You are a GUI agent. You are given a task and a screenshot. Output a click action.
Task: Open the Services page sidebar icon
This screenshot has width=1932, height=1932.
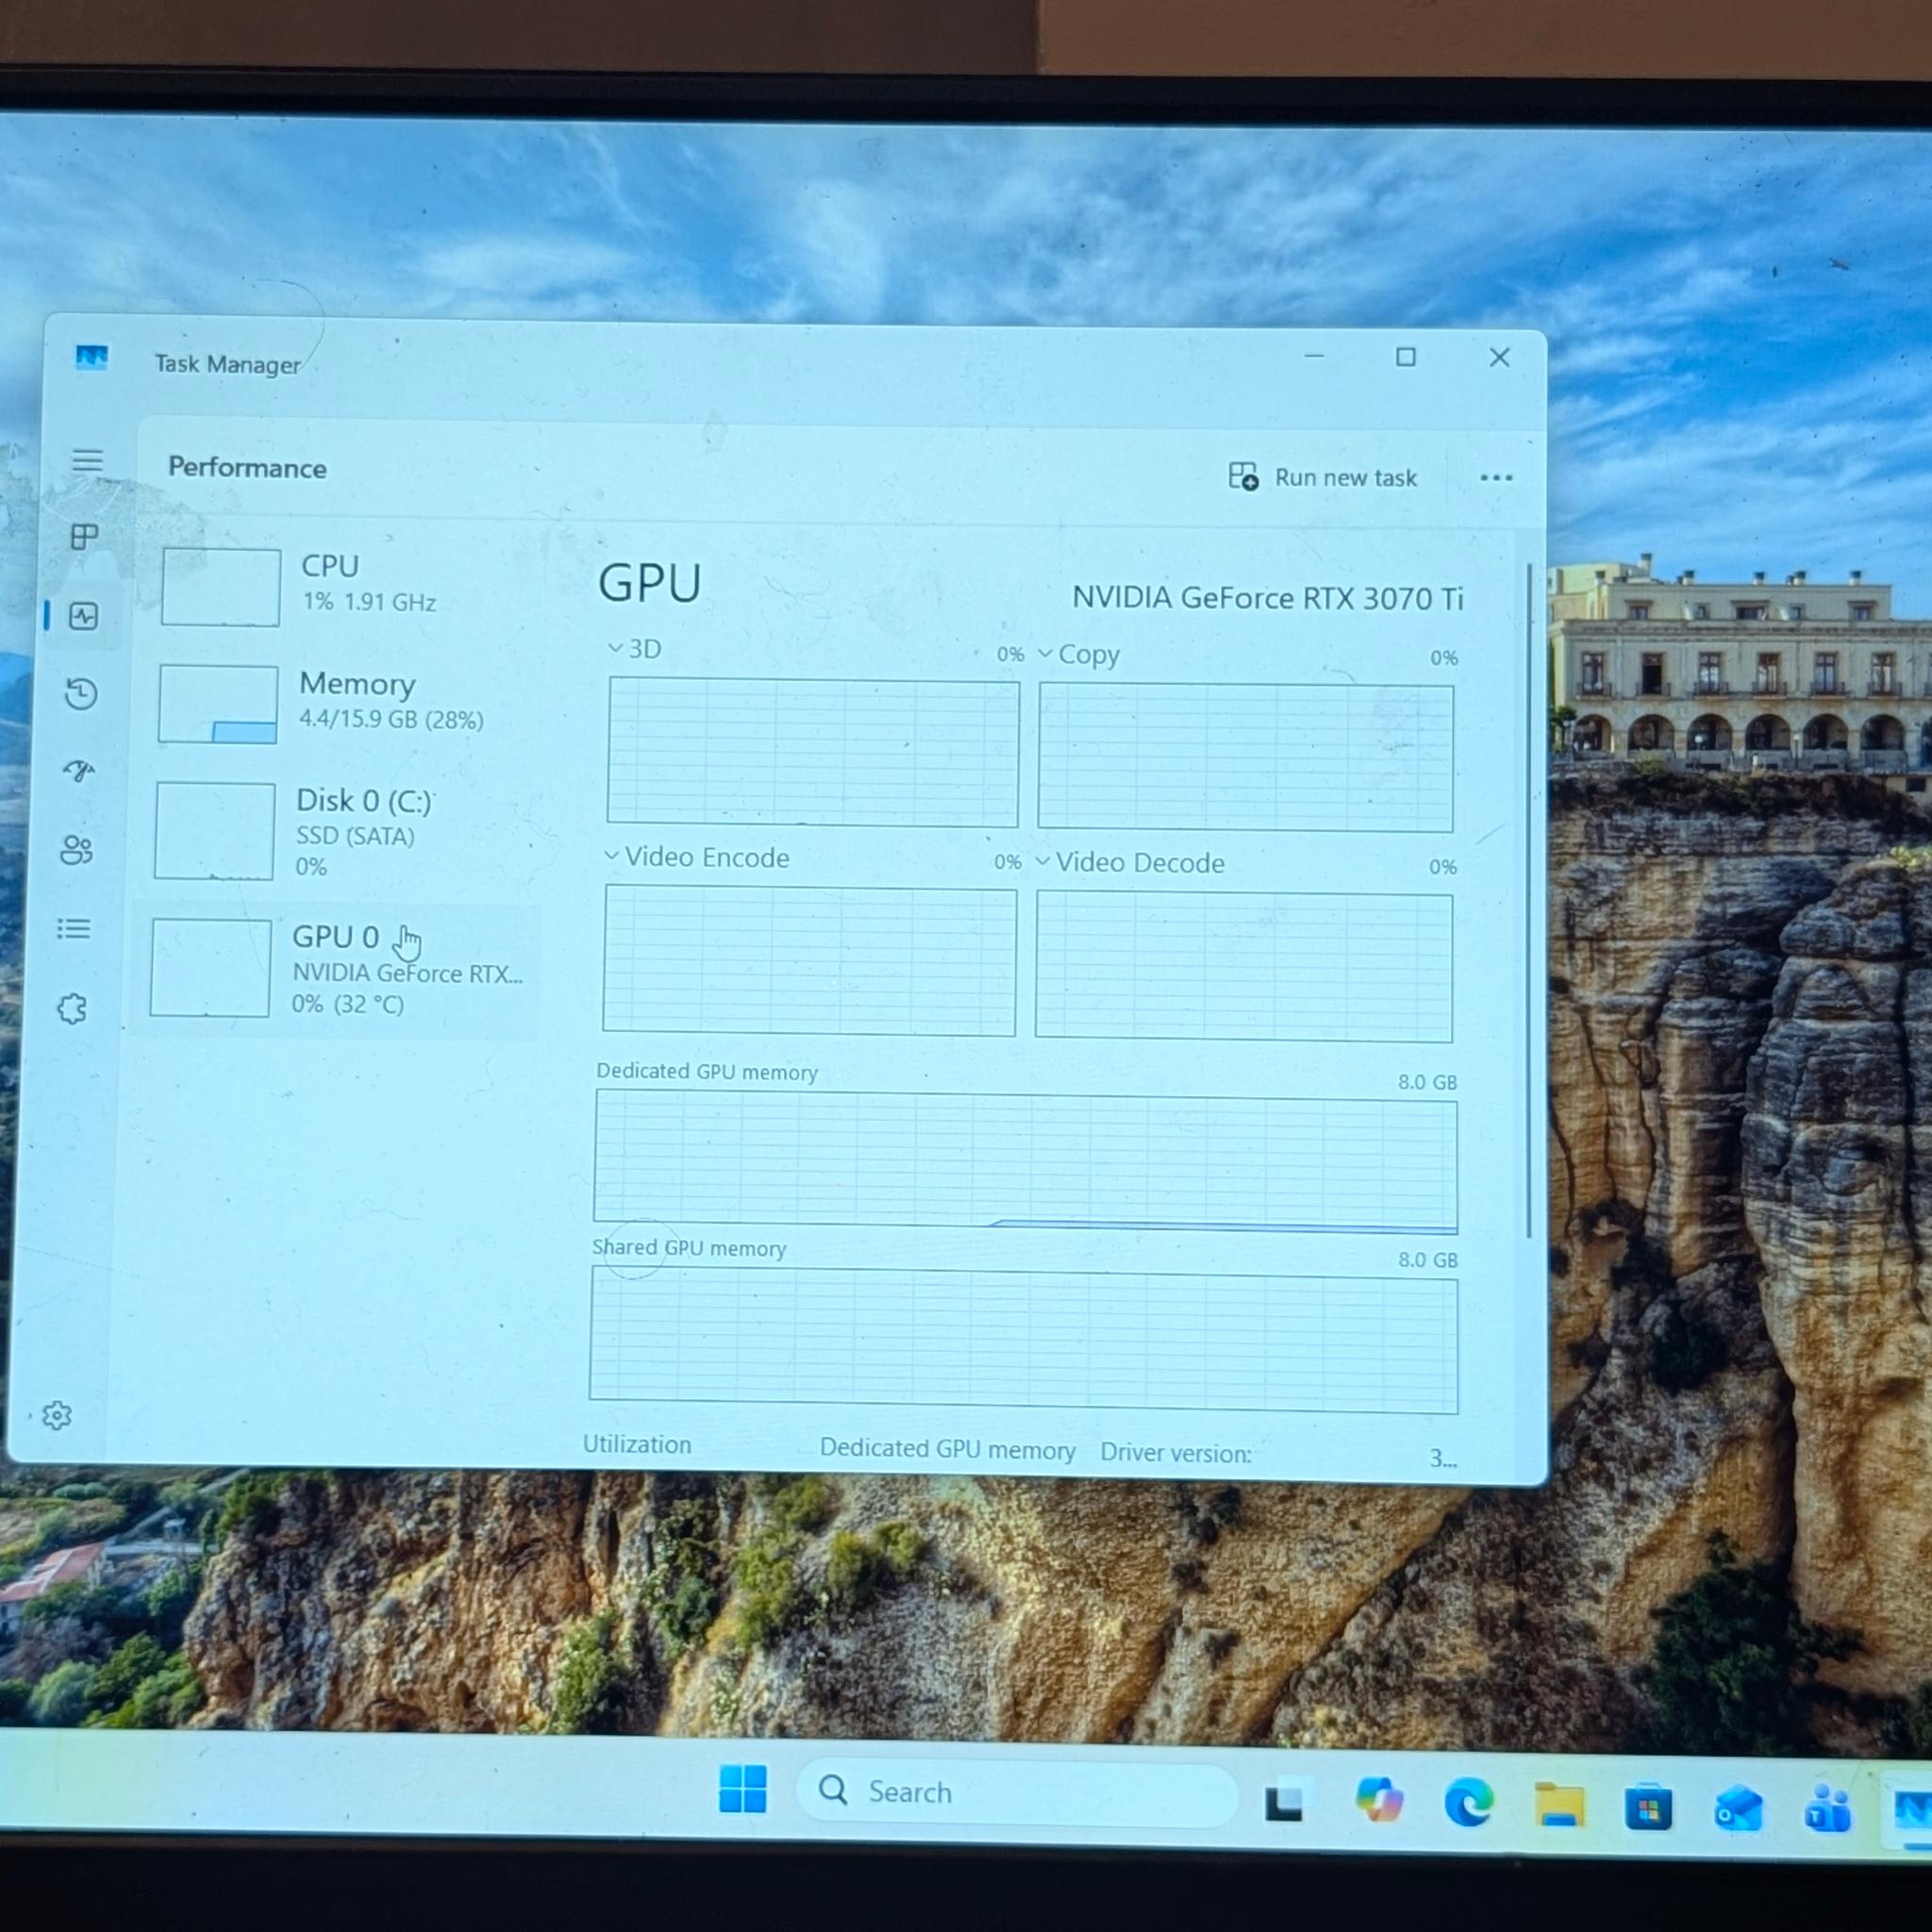[72, 1008]
